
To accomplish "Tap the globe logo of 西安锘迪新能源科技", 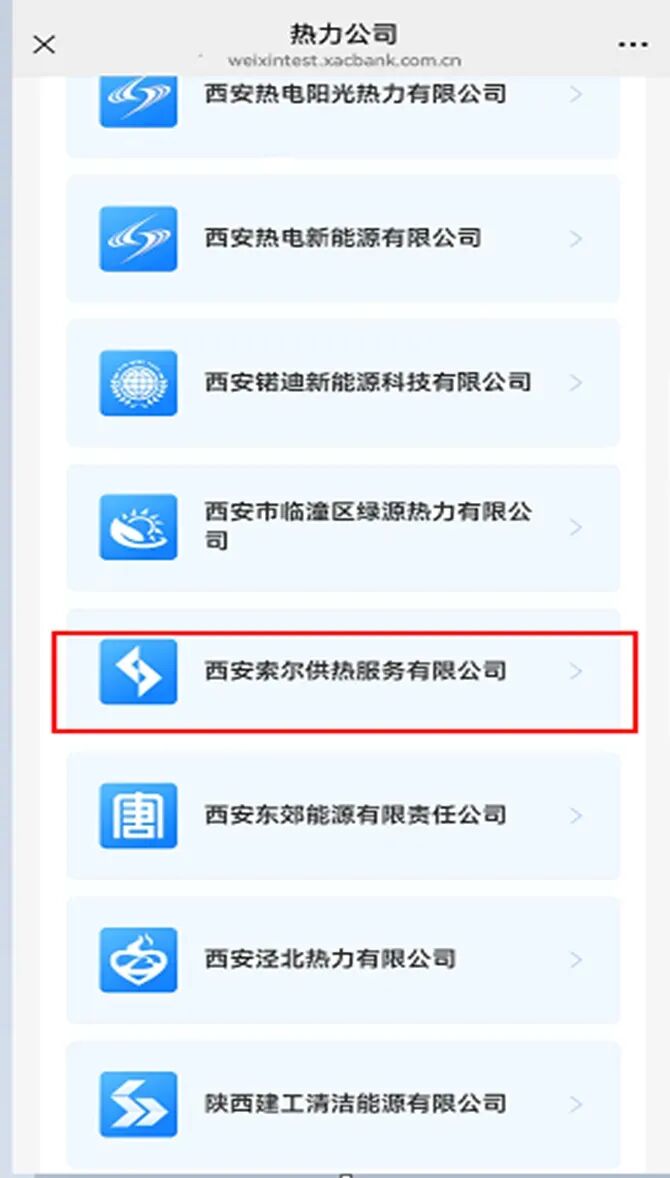I will pos(139,383).
